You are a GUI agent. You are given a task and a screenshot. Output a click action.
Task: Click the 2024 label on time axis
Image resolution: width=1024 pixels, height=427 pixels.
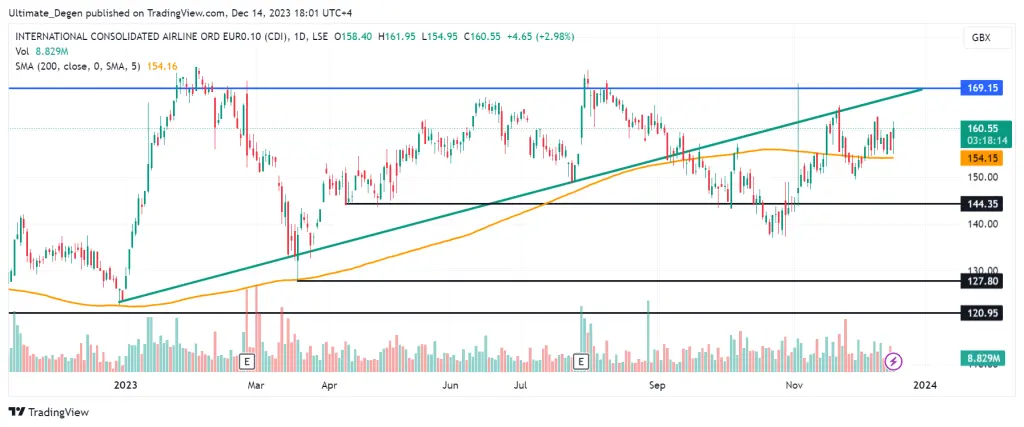click(x=925, y=386)
